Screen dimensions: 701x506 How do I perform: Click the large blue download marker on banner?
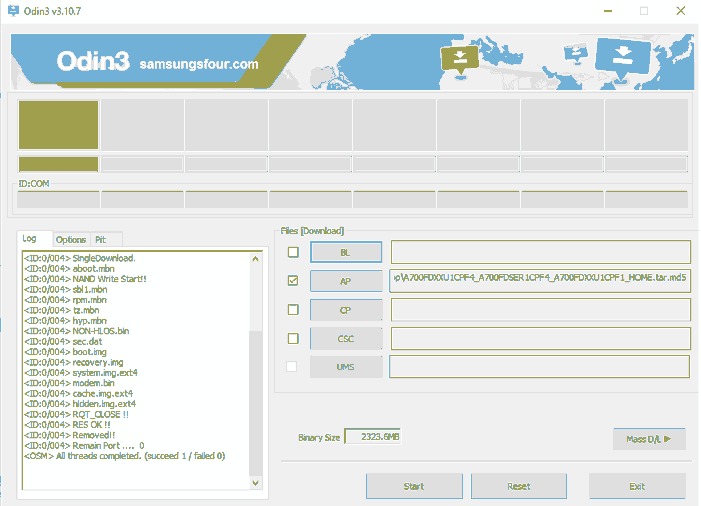622,57
